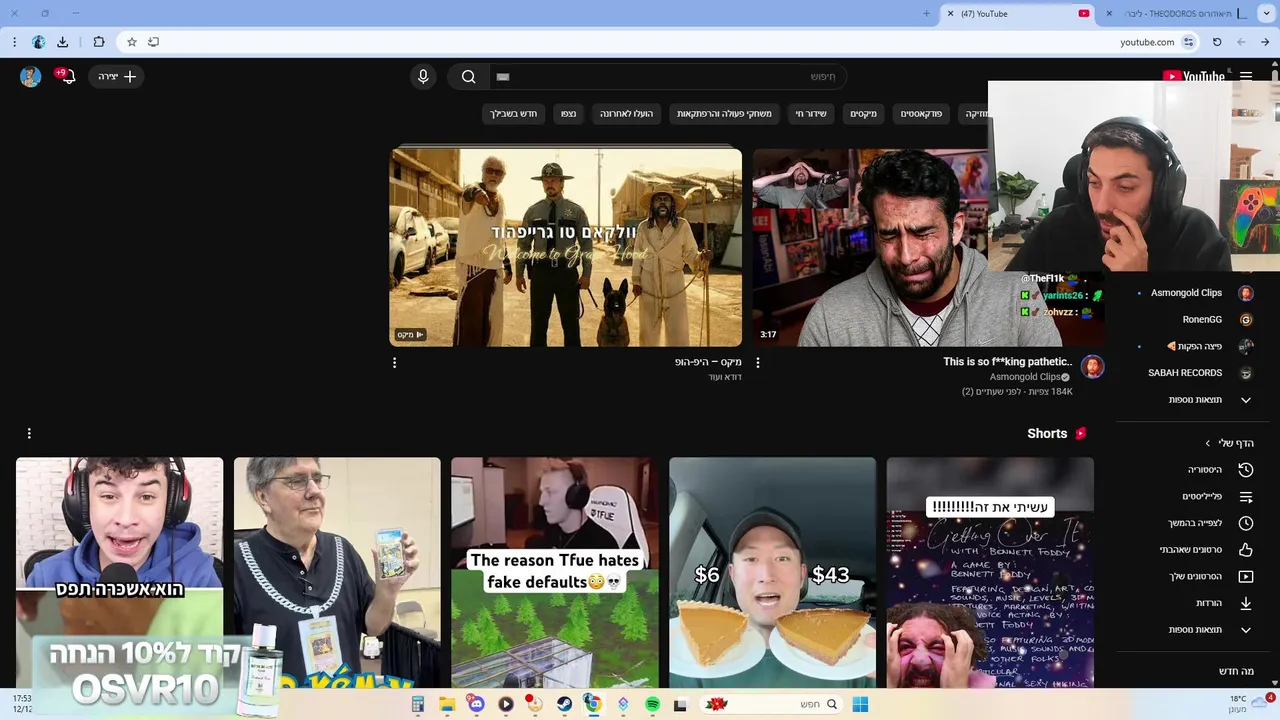Open the Shorts section three-dot menu
The width and height of the screenshot is (1280, 720).
[29, 433]
